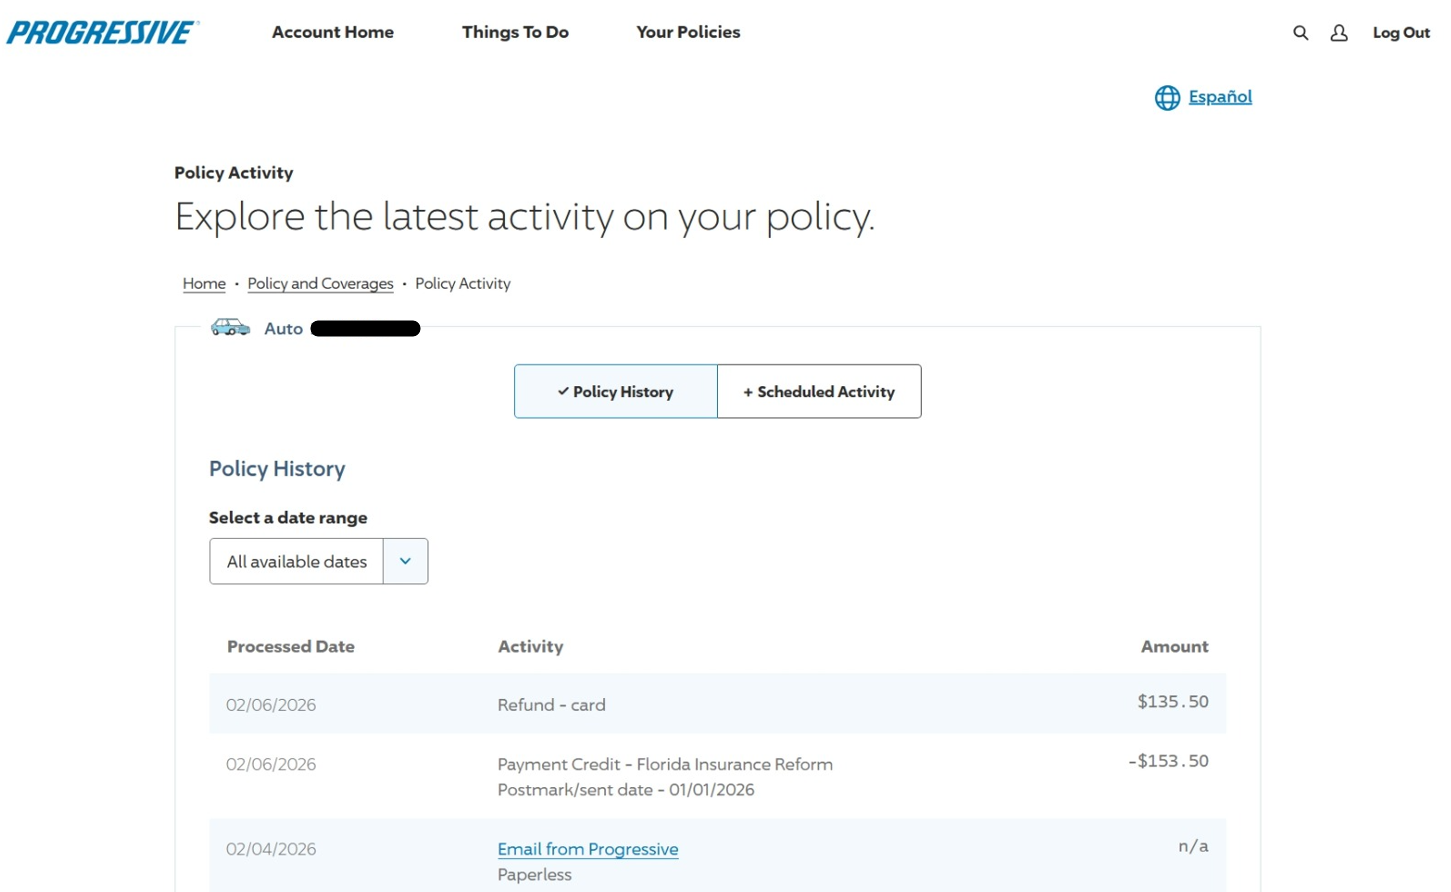Click Log Out
1451x892 pixels.
click(x=1401, y=33)
